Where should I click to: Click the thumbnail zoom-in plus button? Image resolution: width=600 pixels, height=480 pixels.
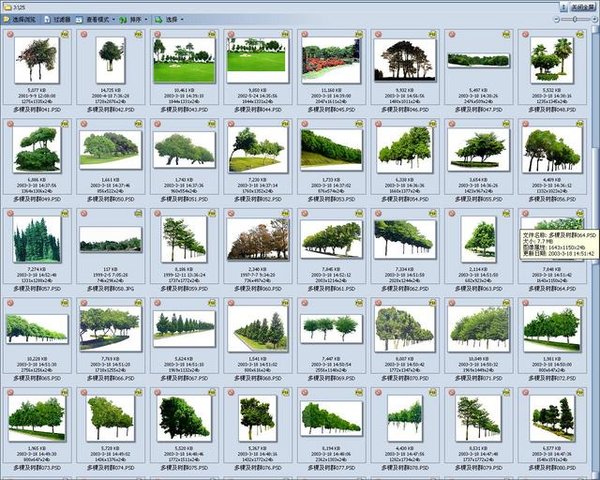[594, 19]
